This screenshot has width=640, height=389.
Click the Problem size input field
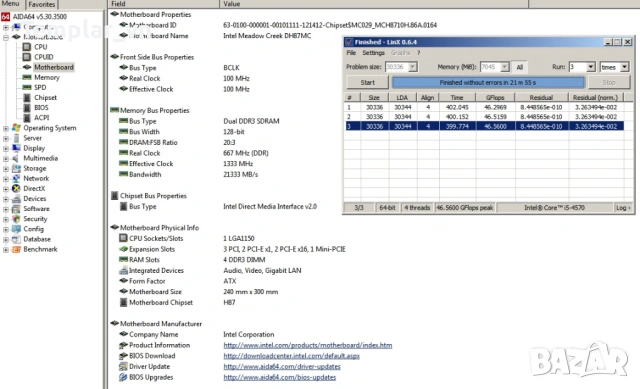tap(396, 67)
